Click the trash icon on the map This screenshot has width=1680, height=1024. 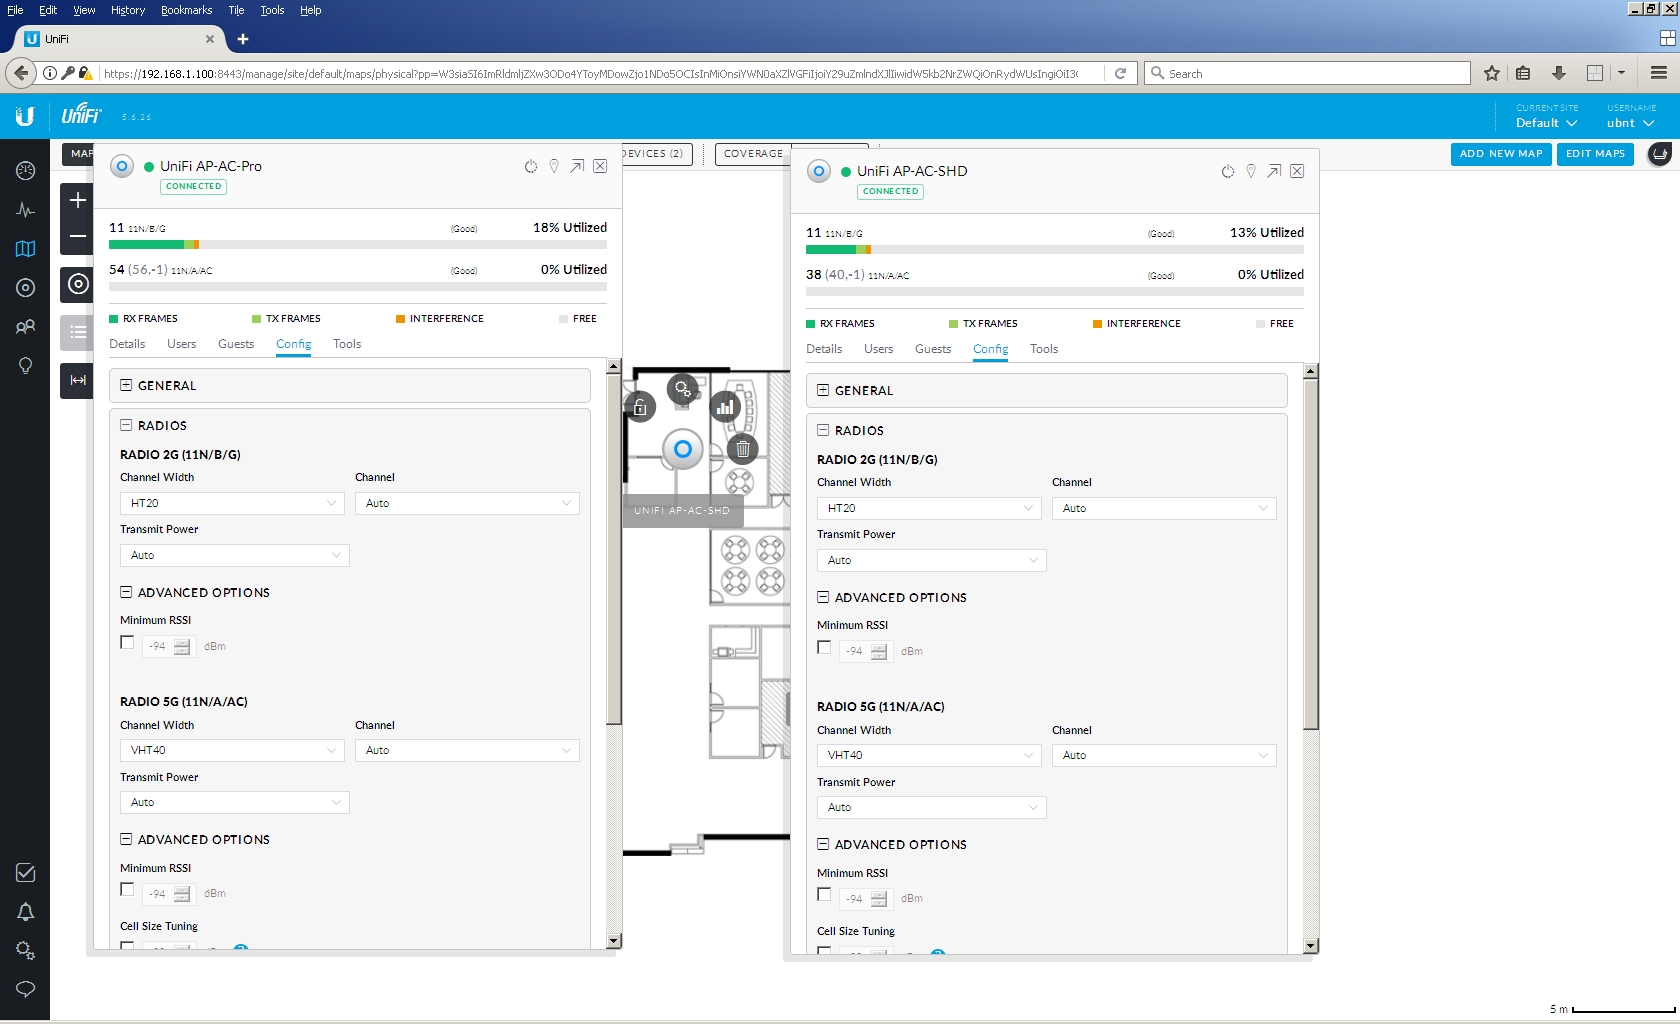[743, 449]
